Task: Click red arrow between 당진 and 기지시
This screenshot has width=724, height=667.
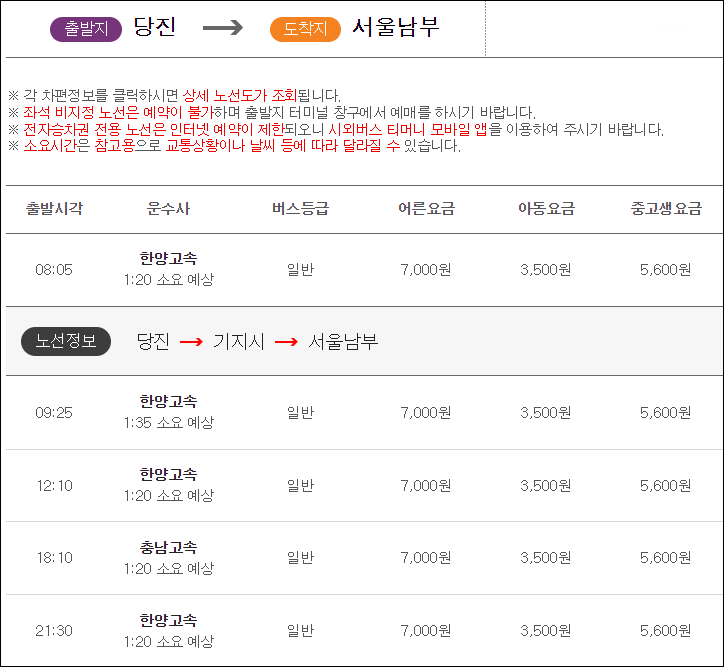Action: pos(191,342)
